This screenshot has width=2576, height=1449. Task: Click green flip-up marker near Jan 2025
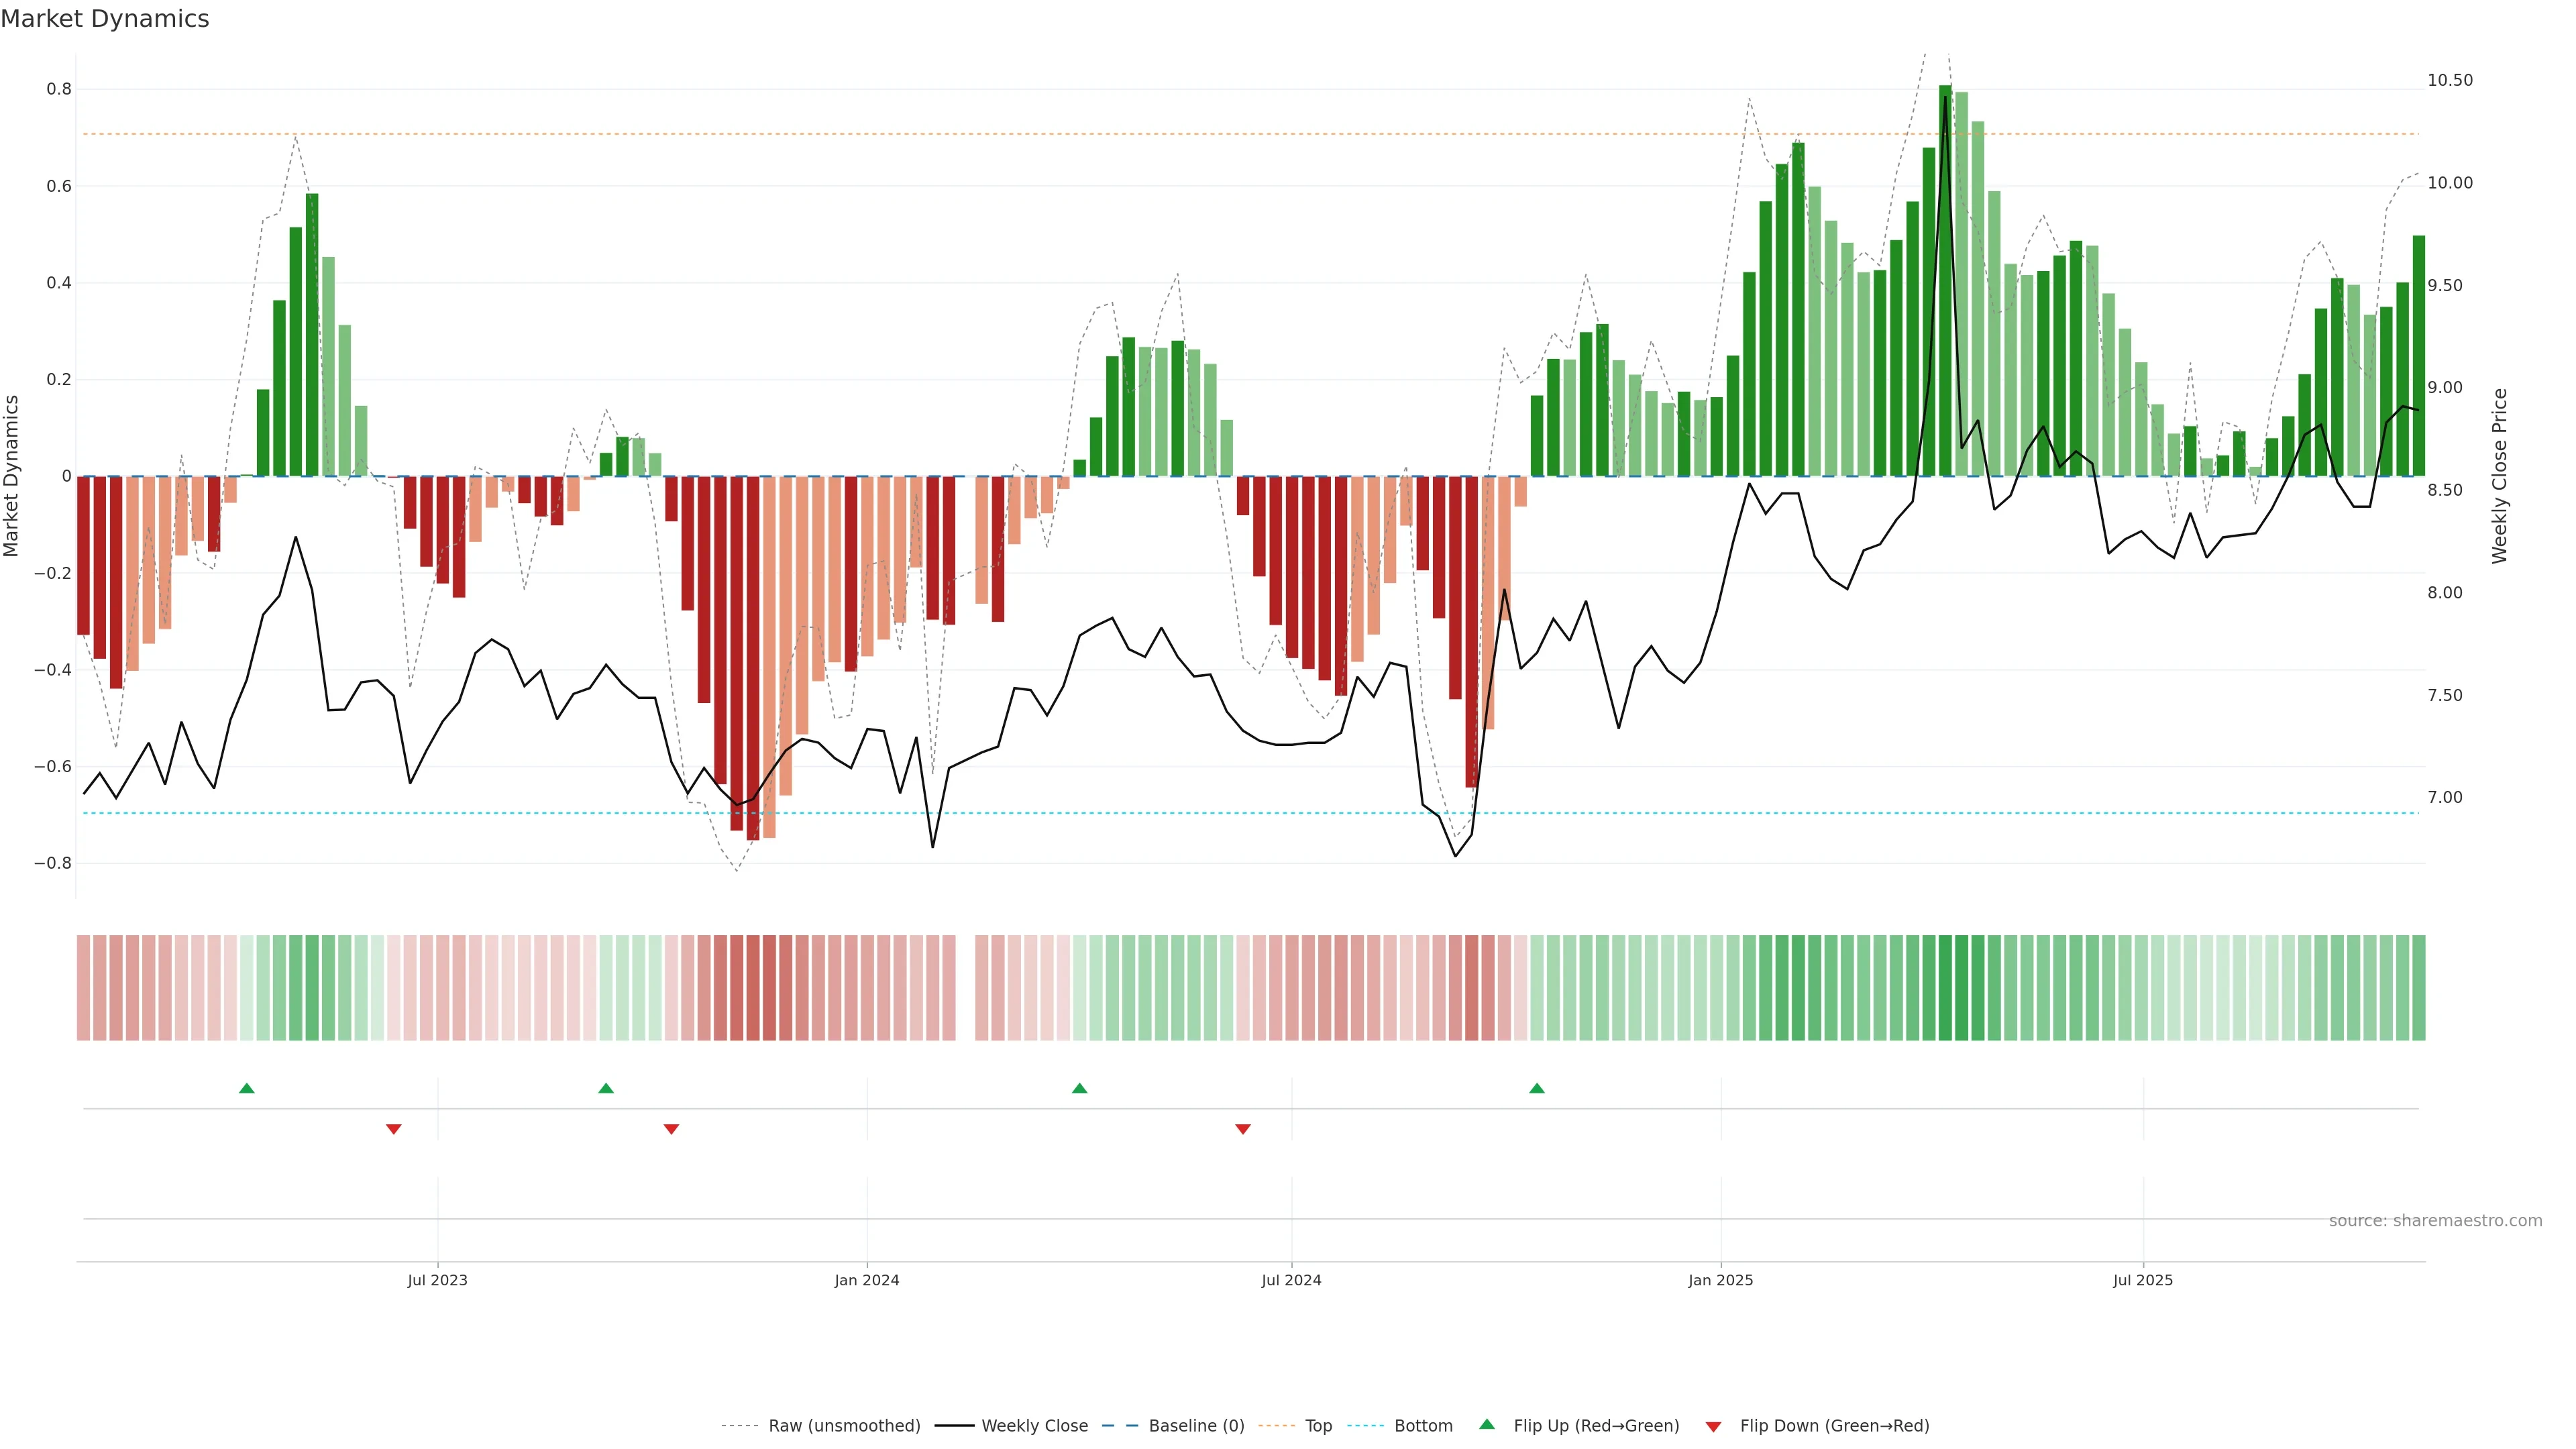pos(1537,1088)
